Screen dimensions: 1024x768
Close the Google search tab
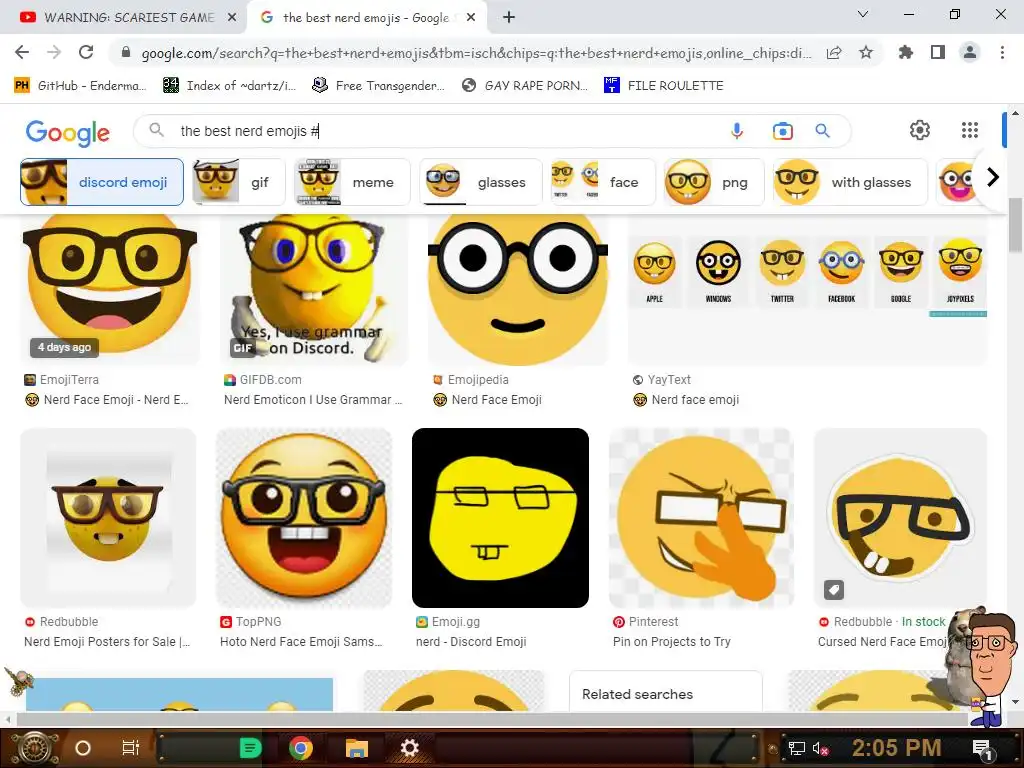pos(472,18)
